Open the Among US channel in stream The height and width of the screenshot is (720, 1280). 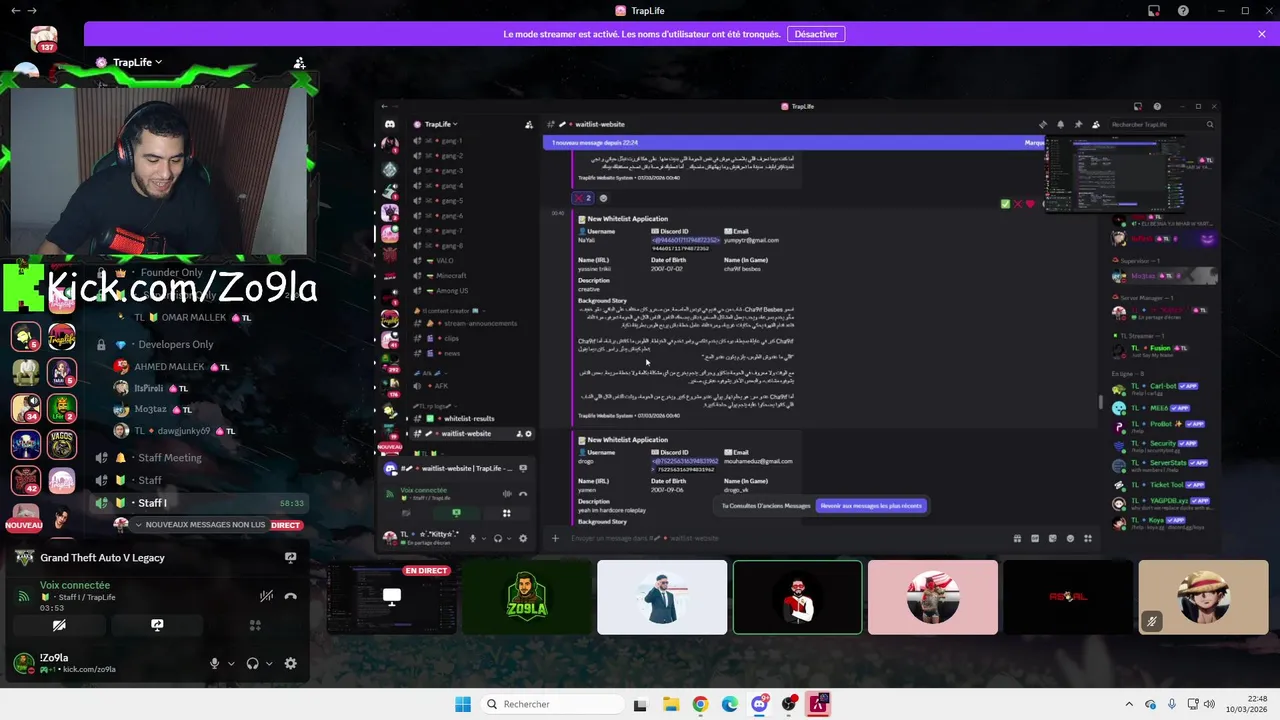[x=452, y=291]
